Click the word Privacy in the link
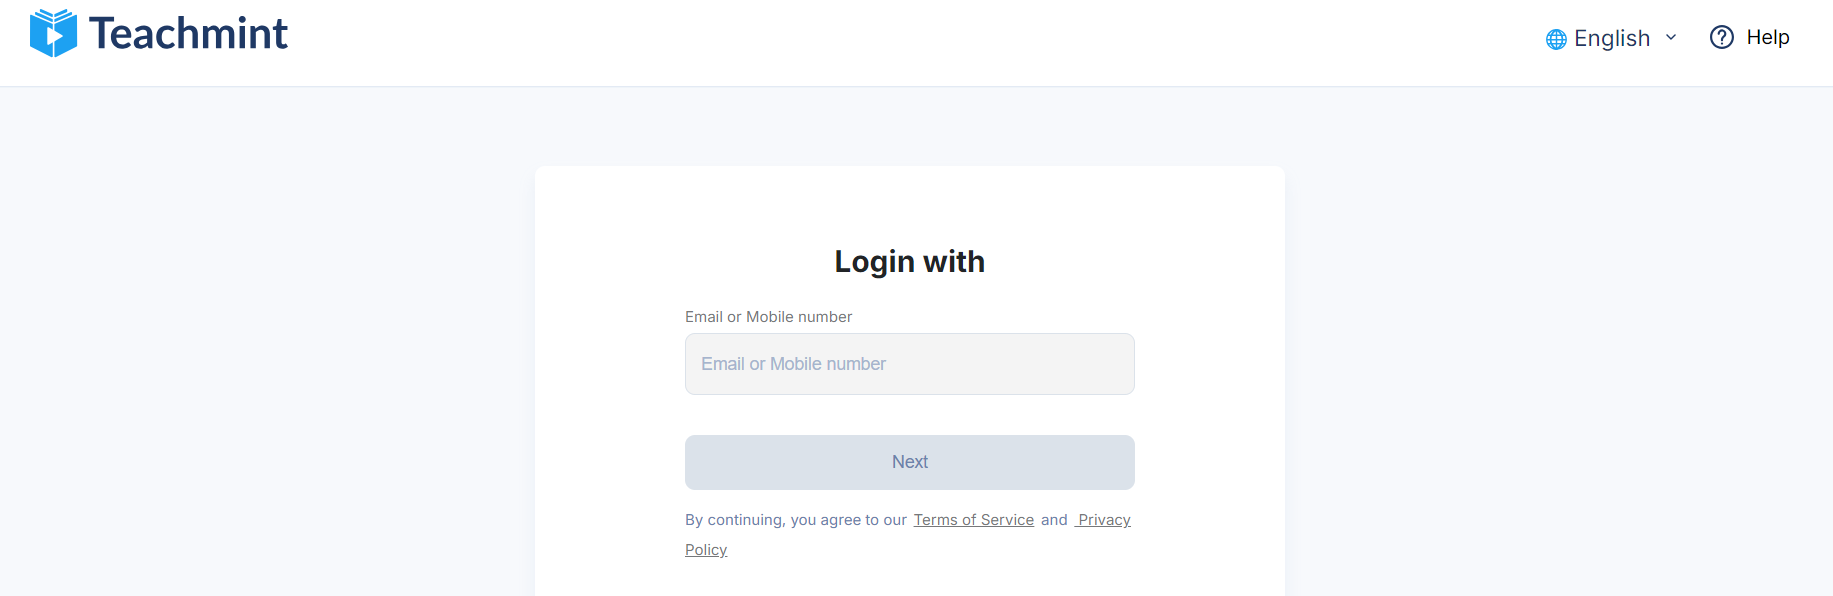The image size is (1833, 596). pos(1104,520)
